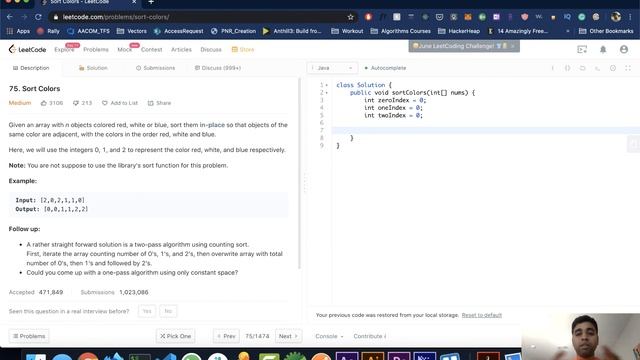Click the Problems list button at bottom
The height and width of the screenshot is (360, 640).
pyautogui.click(x=29, y=336)
